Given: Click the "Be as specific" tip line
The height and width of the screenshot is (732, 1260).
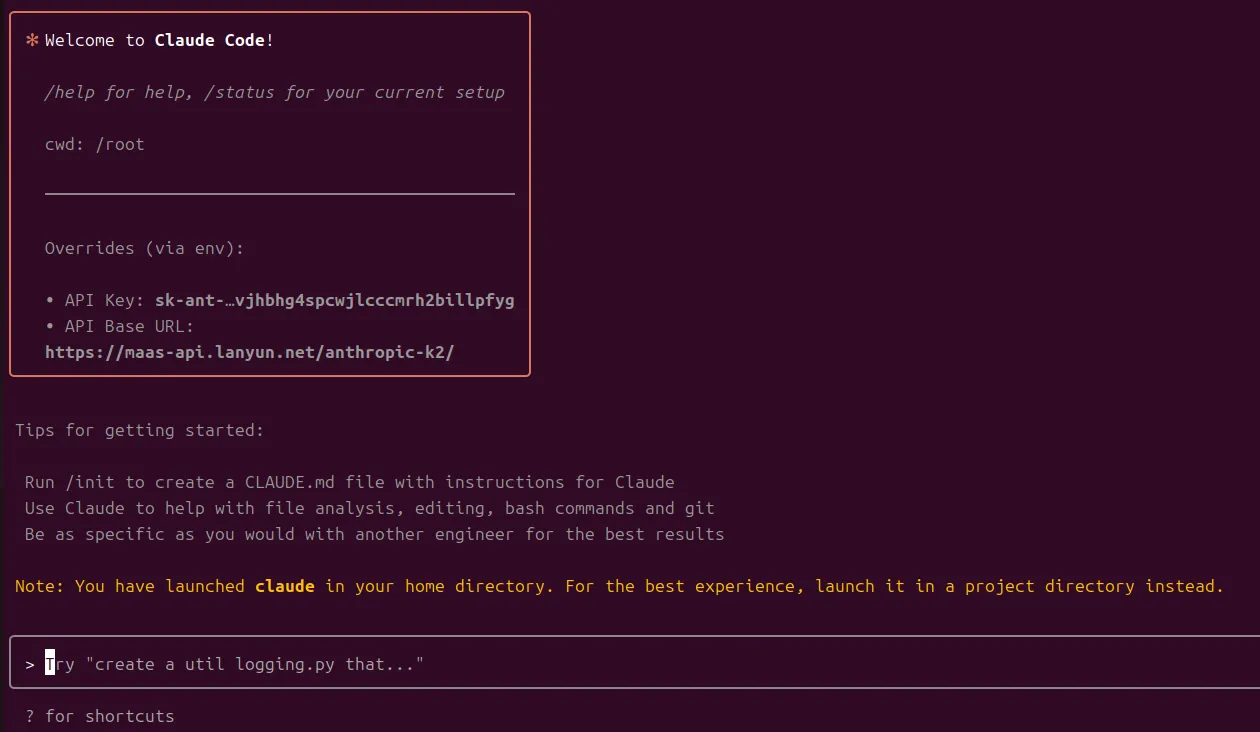Looking at the screenshot, I should 375,534.
